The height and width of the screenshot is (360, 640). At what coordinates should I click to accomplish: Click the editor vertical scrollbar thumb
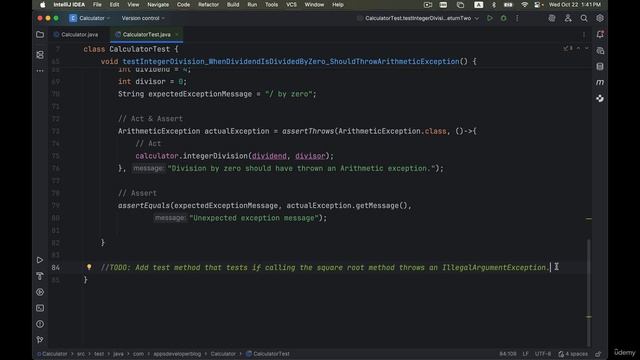pyautogui.click(x=589, y=292)
